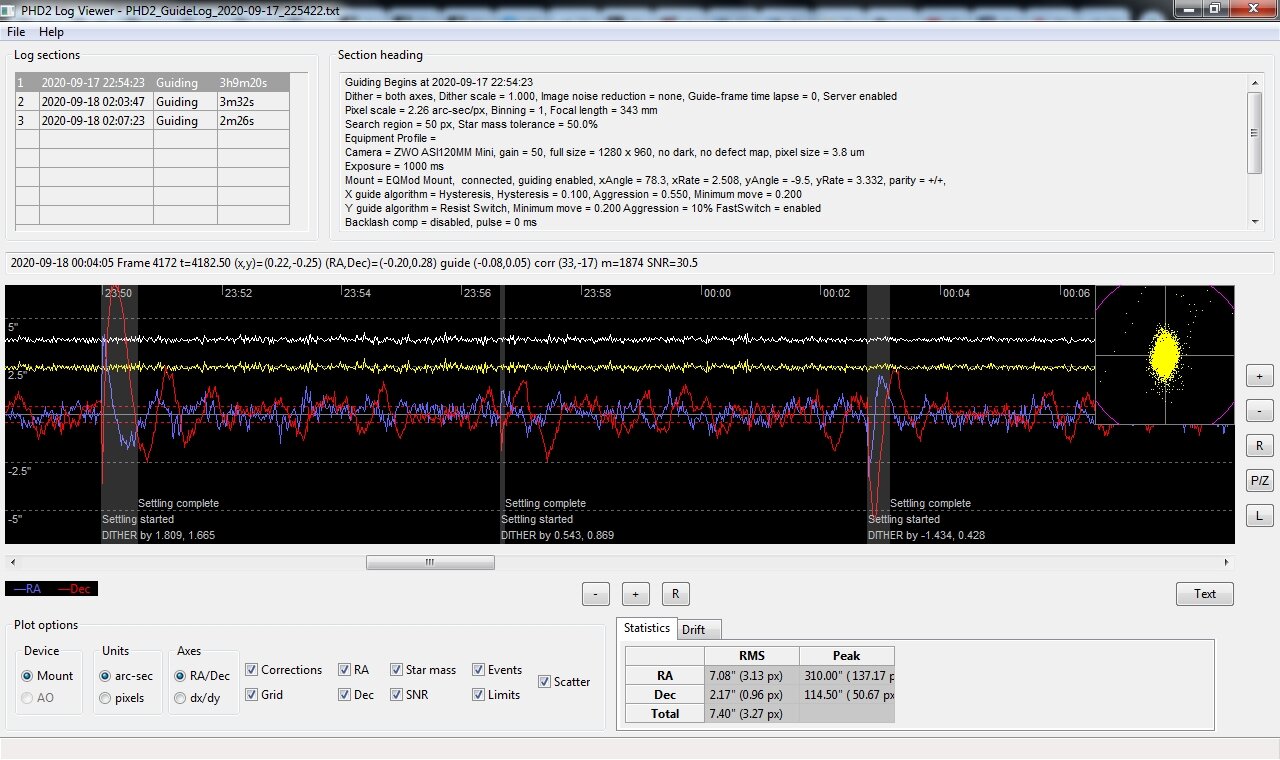Select log section 2020-09-18 02:07:23
This screenshot has height=760, width=1280.
click(x=152, y=121)
